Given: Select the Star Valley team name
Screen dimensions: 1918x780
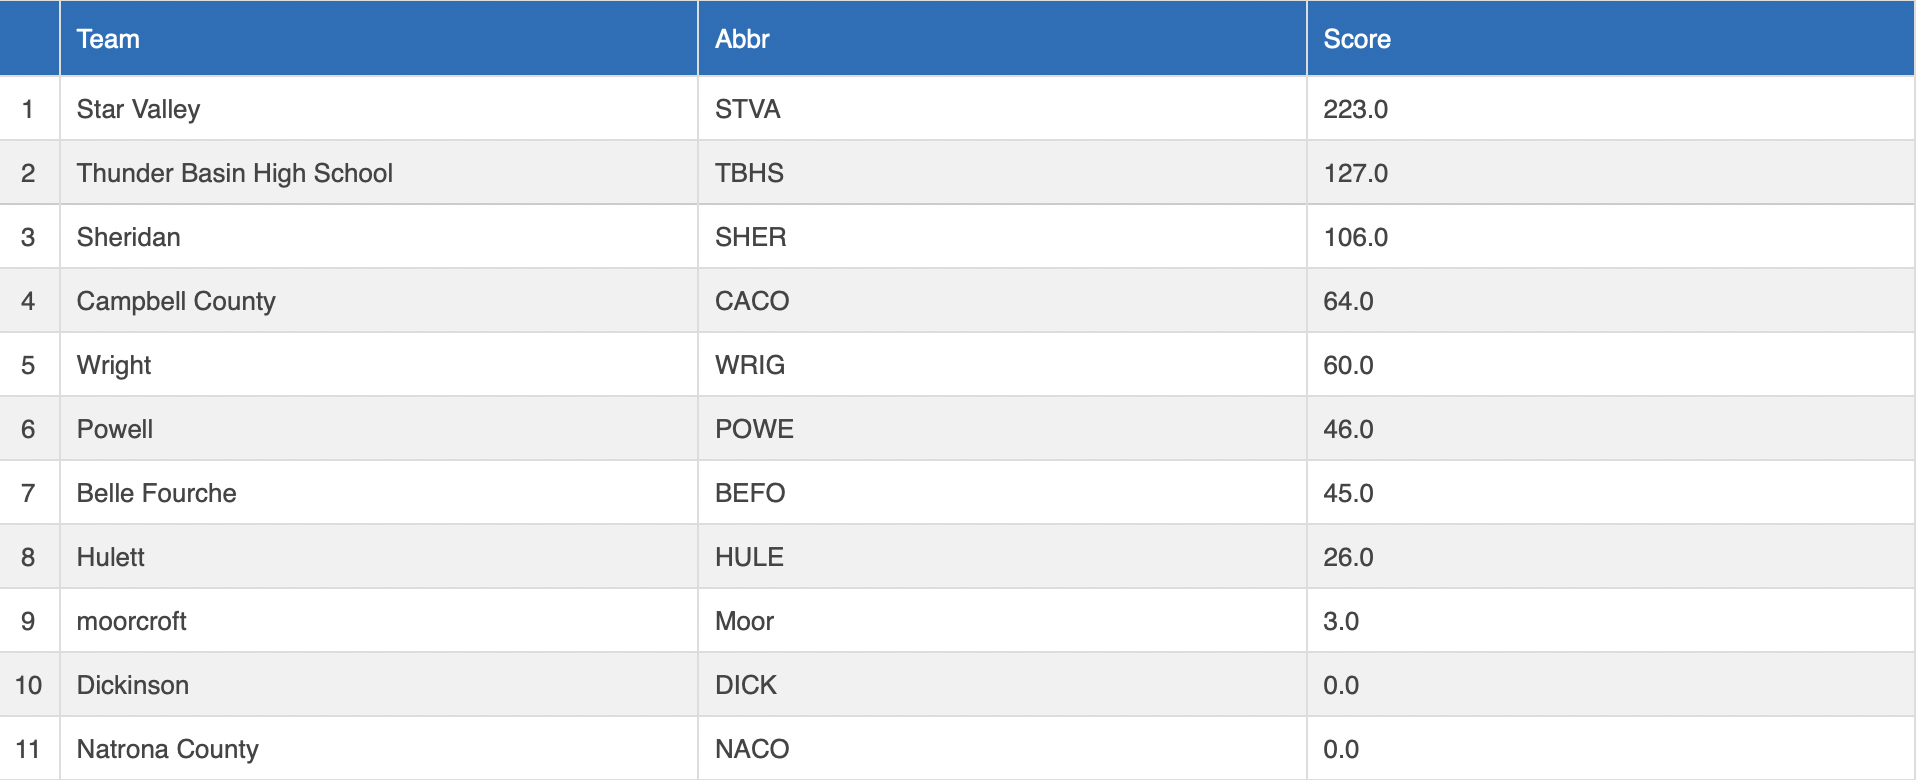Looking at the screenshot, I should (x=138, y=109).
